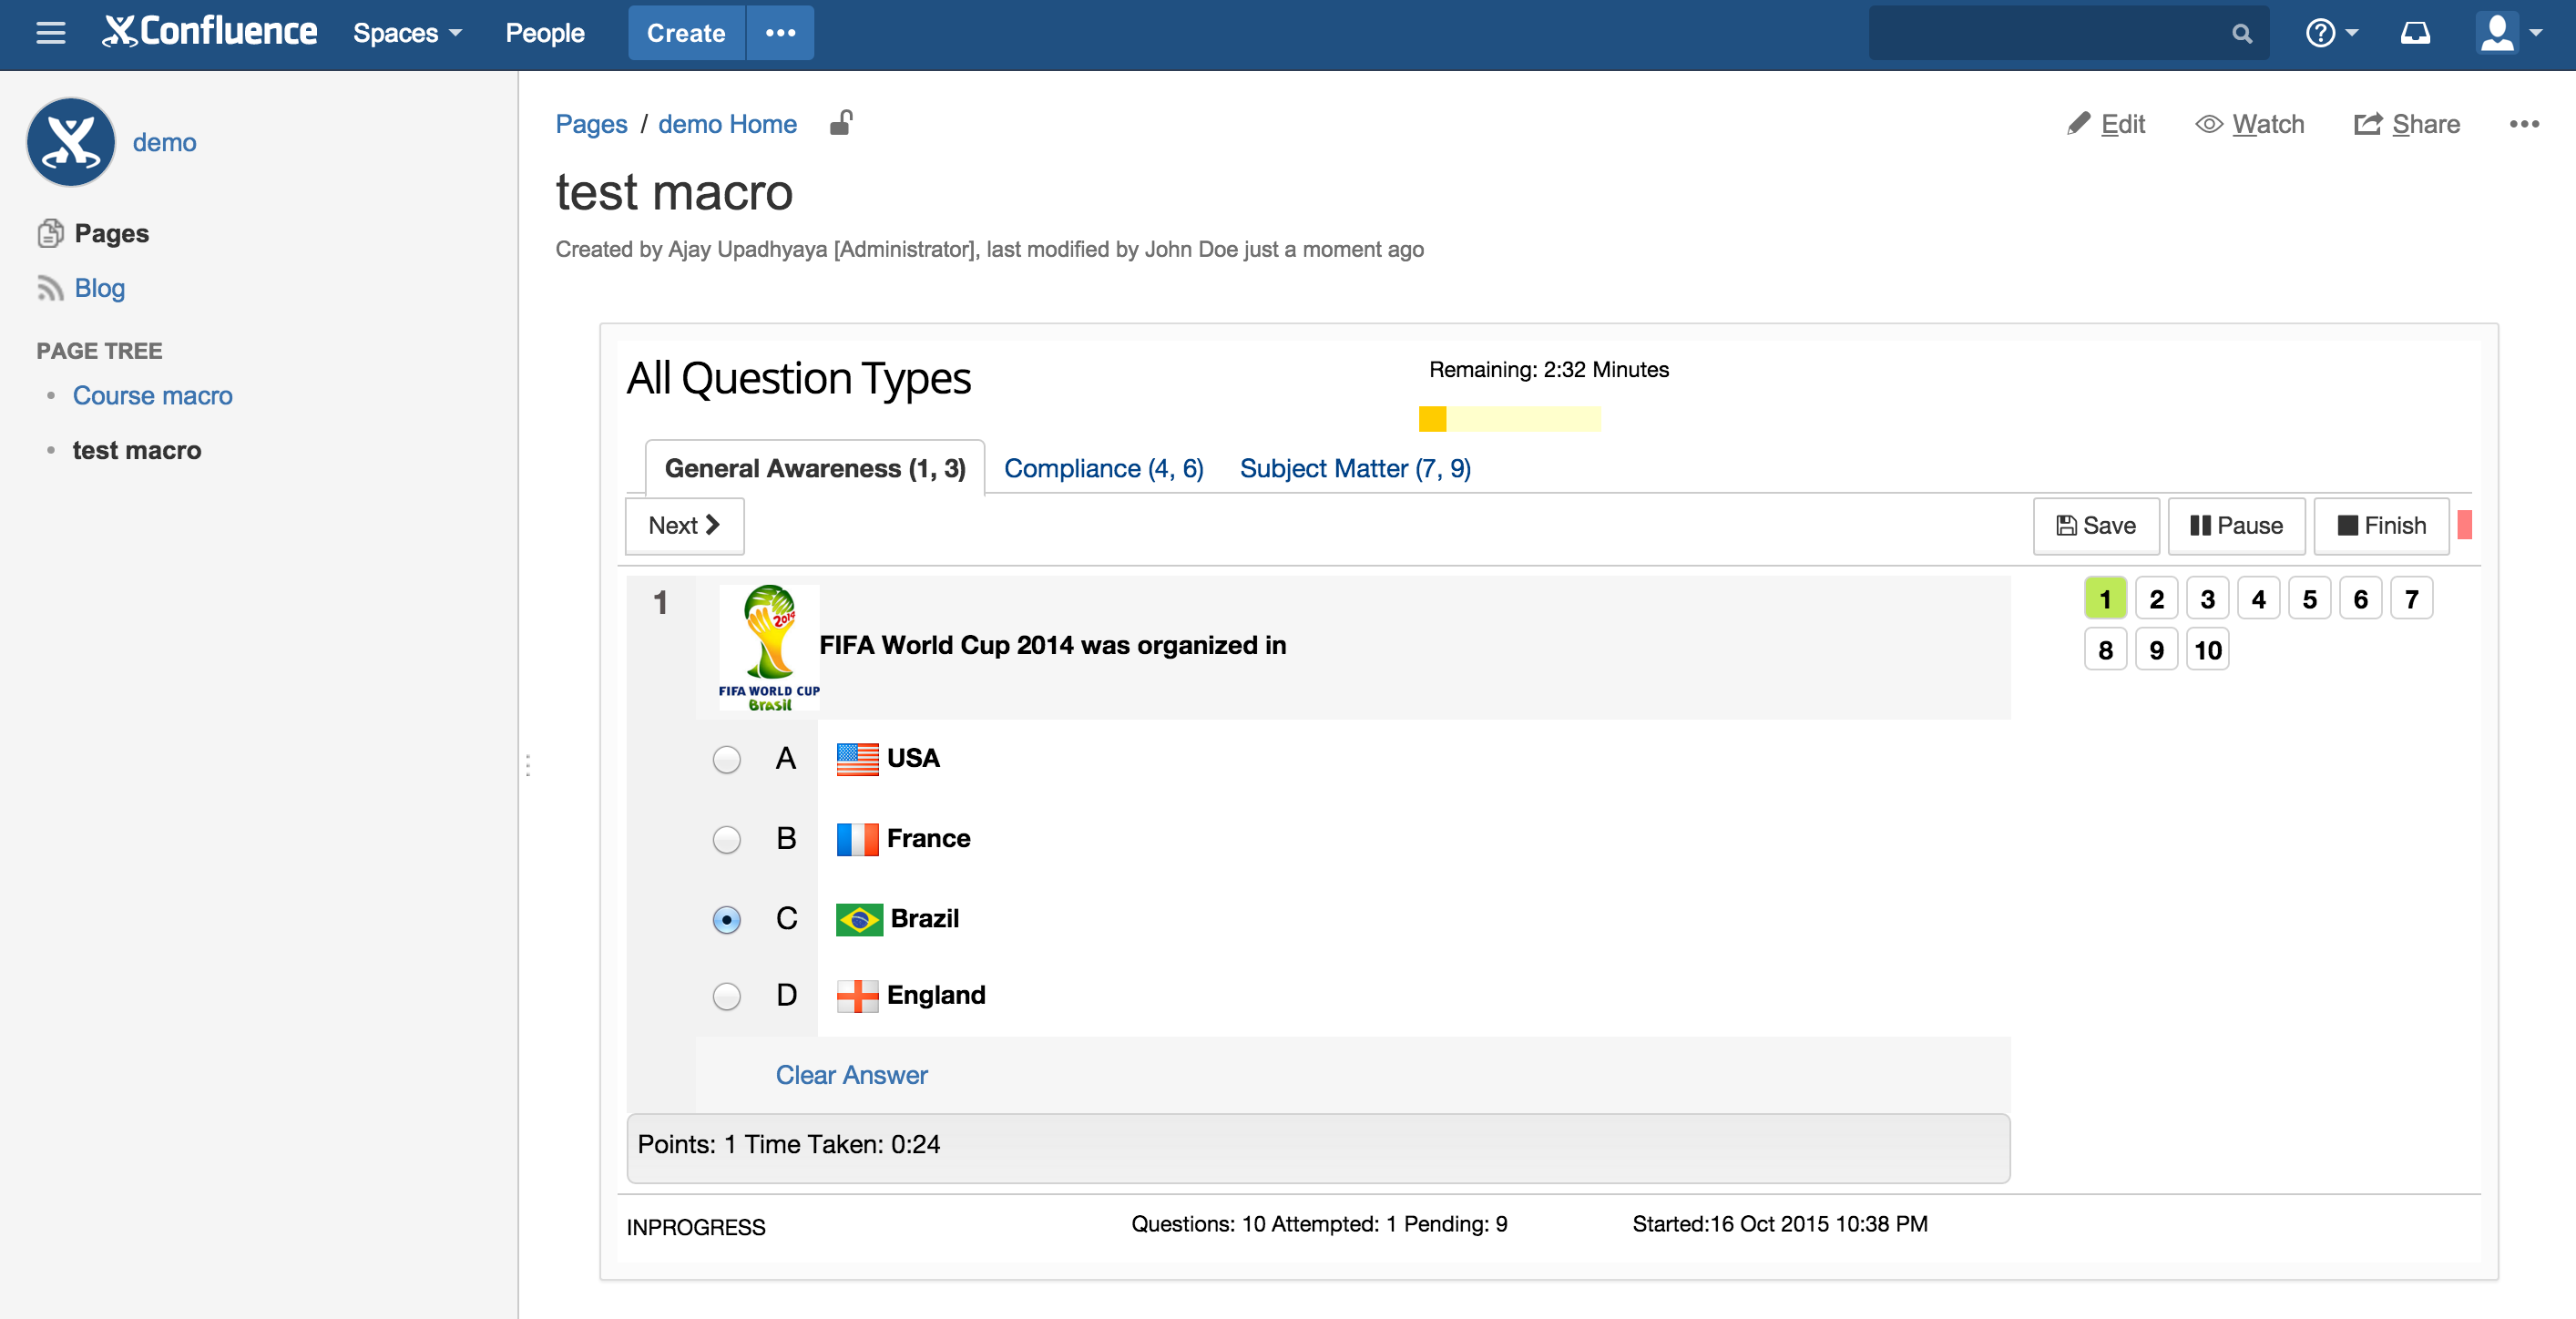2576x1319 pixels.
Task: Click the yellow remaining-time progress bar
Action: [x=1509, y=419]
